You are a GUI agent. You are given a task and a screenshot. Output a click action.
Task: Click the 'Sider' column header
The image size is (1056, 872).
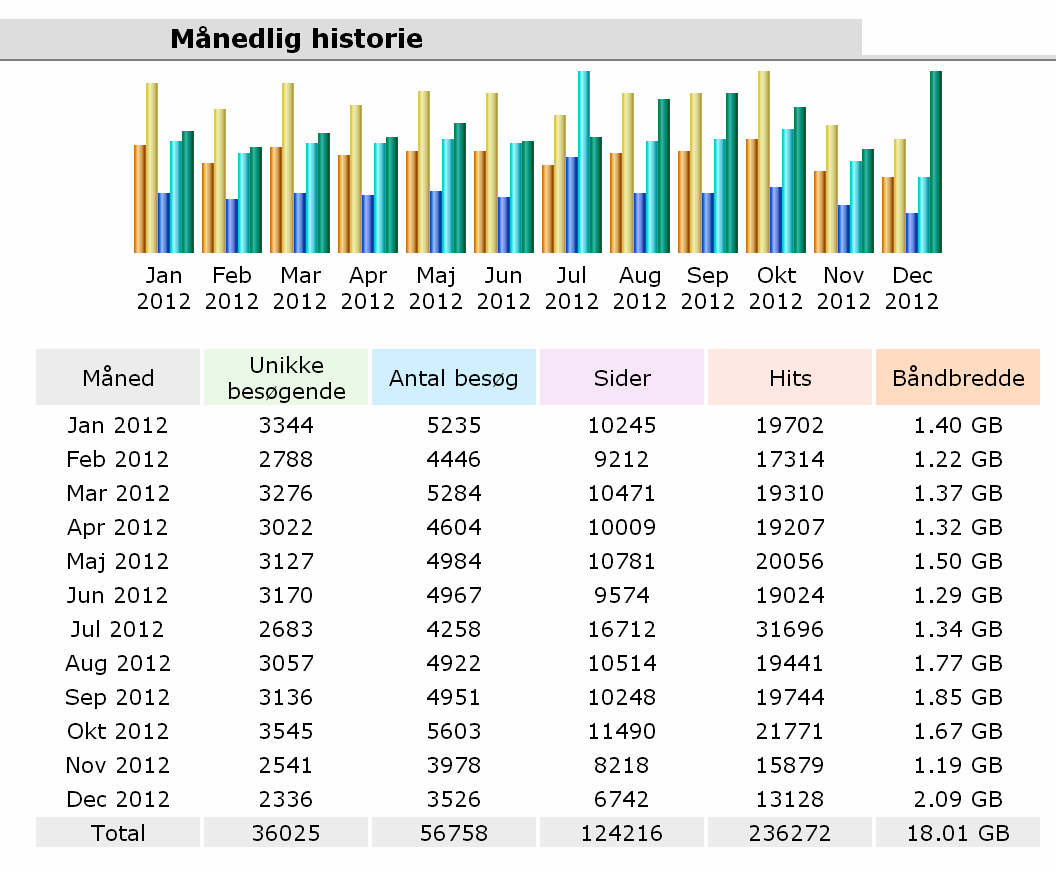(x=622, y=378)
